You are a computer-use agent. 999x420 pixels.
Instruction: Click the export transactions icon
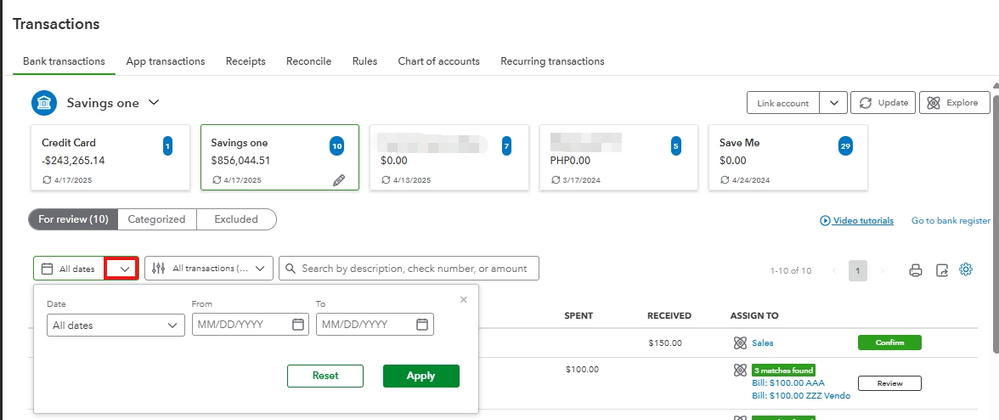pos(941,270)
